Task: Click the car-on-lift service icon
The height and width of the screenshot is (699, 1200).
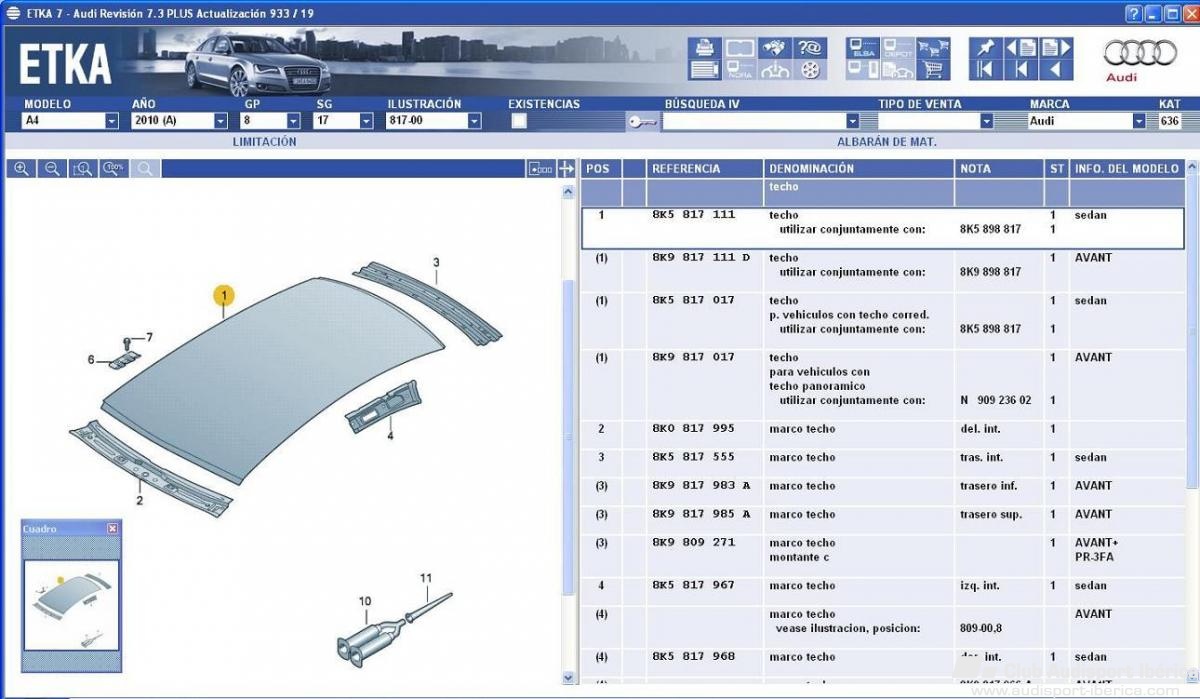Action: pos(774,70)
